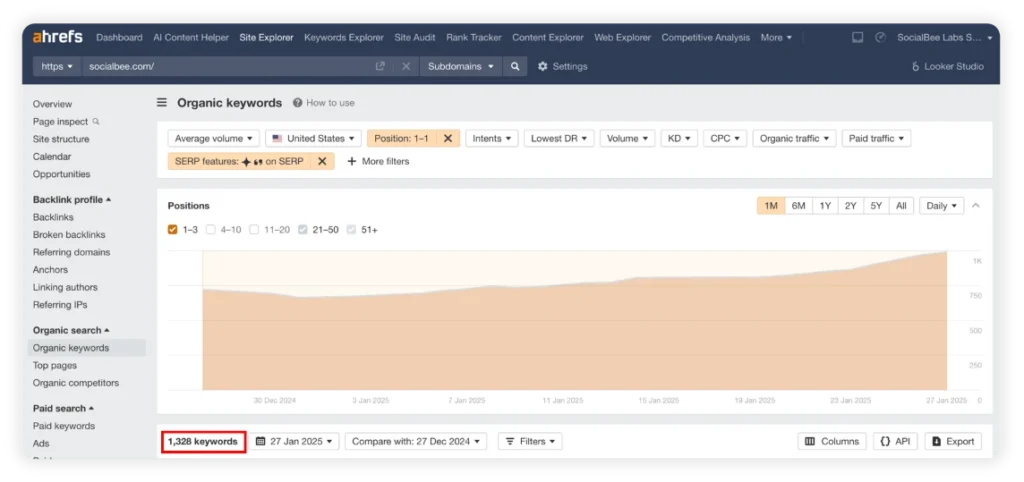Open the KD filter dropdown
The height and width of the screenshot is (482, 1024).
coord(679,138)
